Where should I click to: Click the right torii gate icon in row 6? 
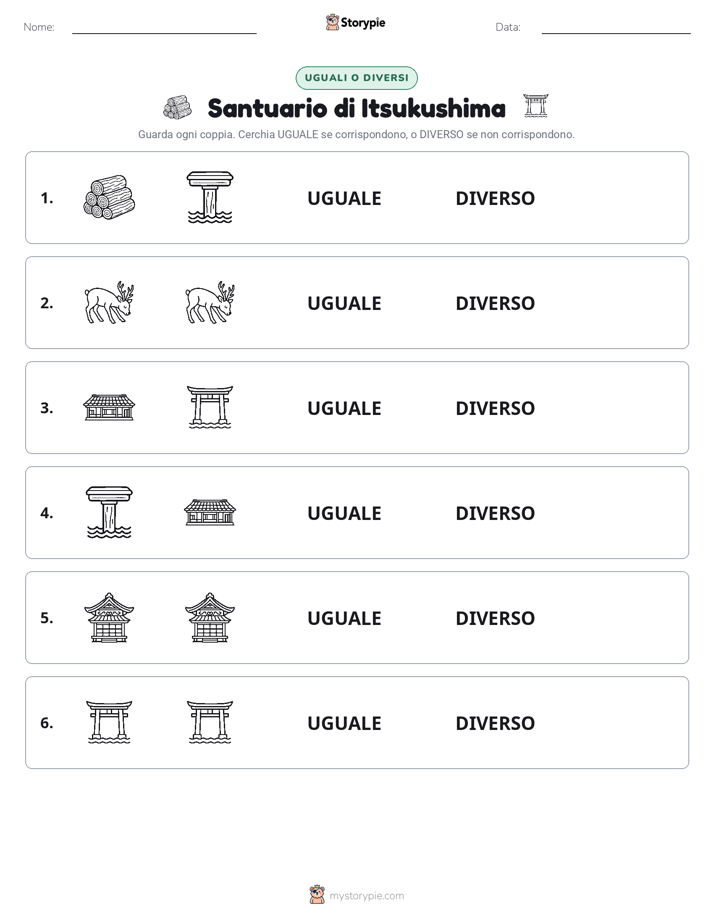click(210, 722)
